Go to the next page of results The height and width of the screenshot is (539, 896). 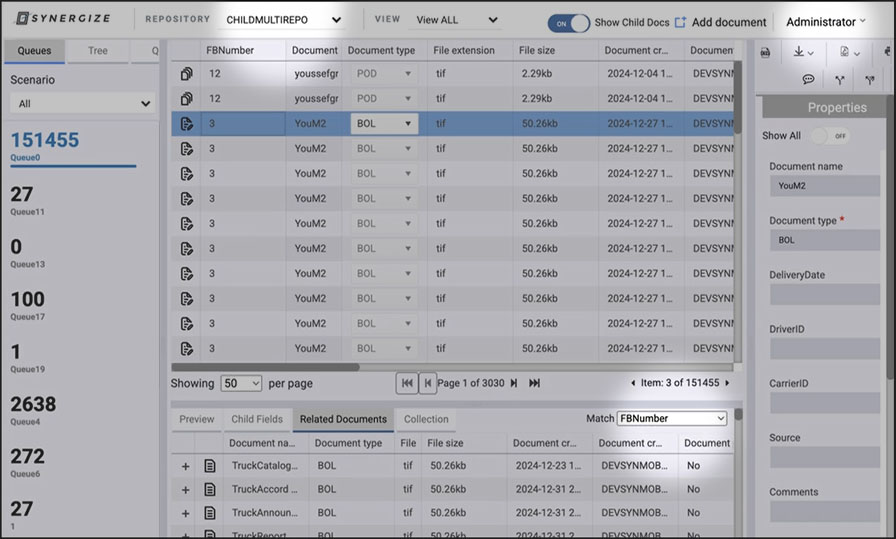514,383
